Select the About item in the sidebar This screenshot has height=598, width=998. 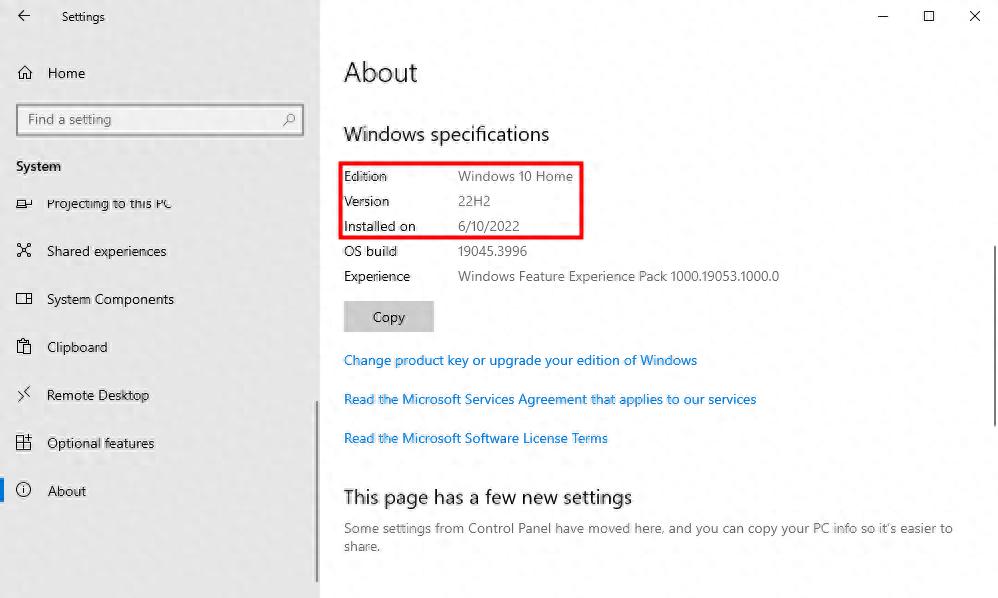(67, 491)
